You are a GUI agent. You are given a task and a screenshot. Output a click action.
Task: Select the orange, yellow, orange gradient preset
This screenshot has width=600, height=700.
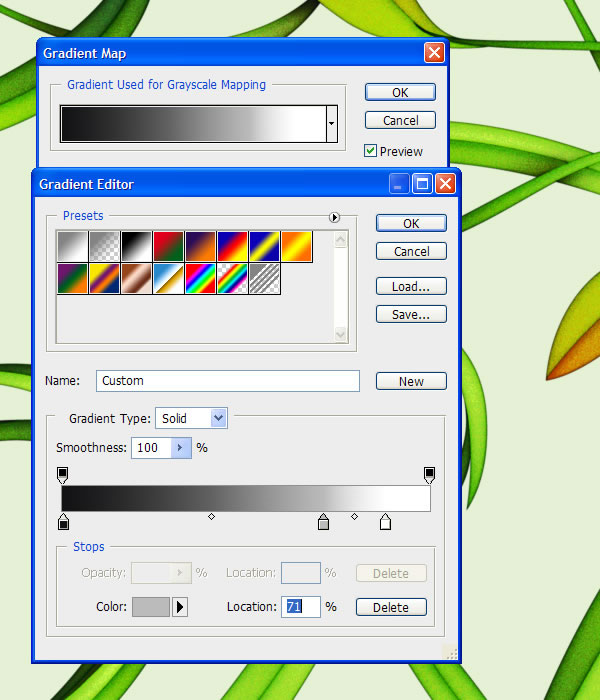[297, 246]
